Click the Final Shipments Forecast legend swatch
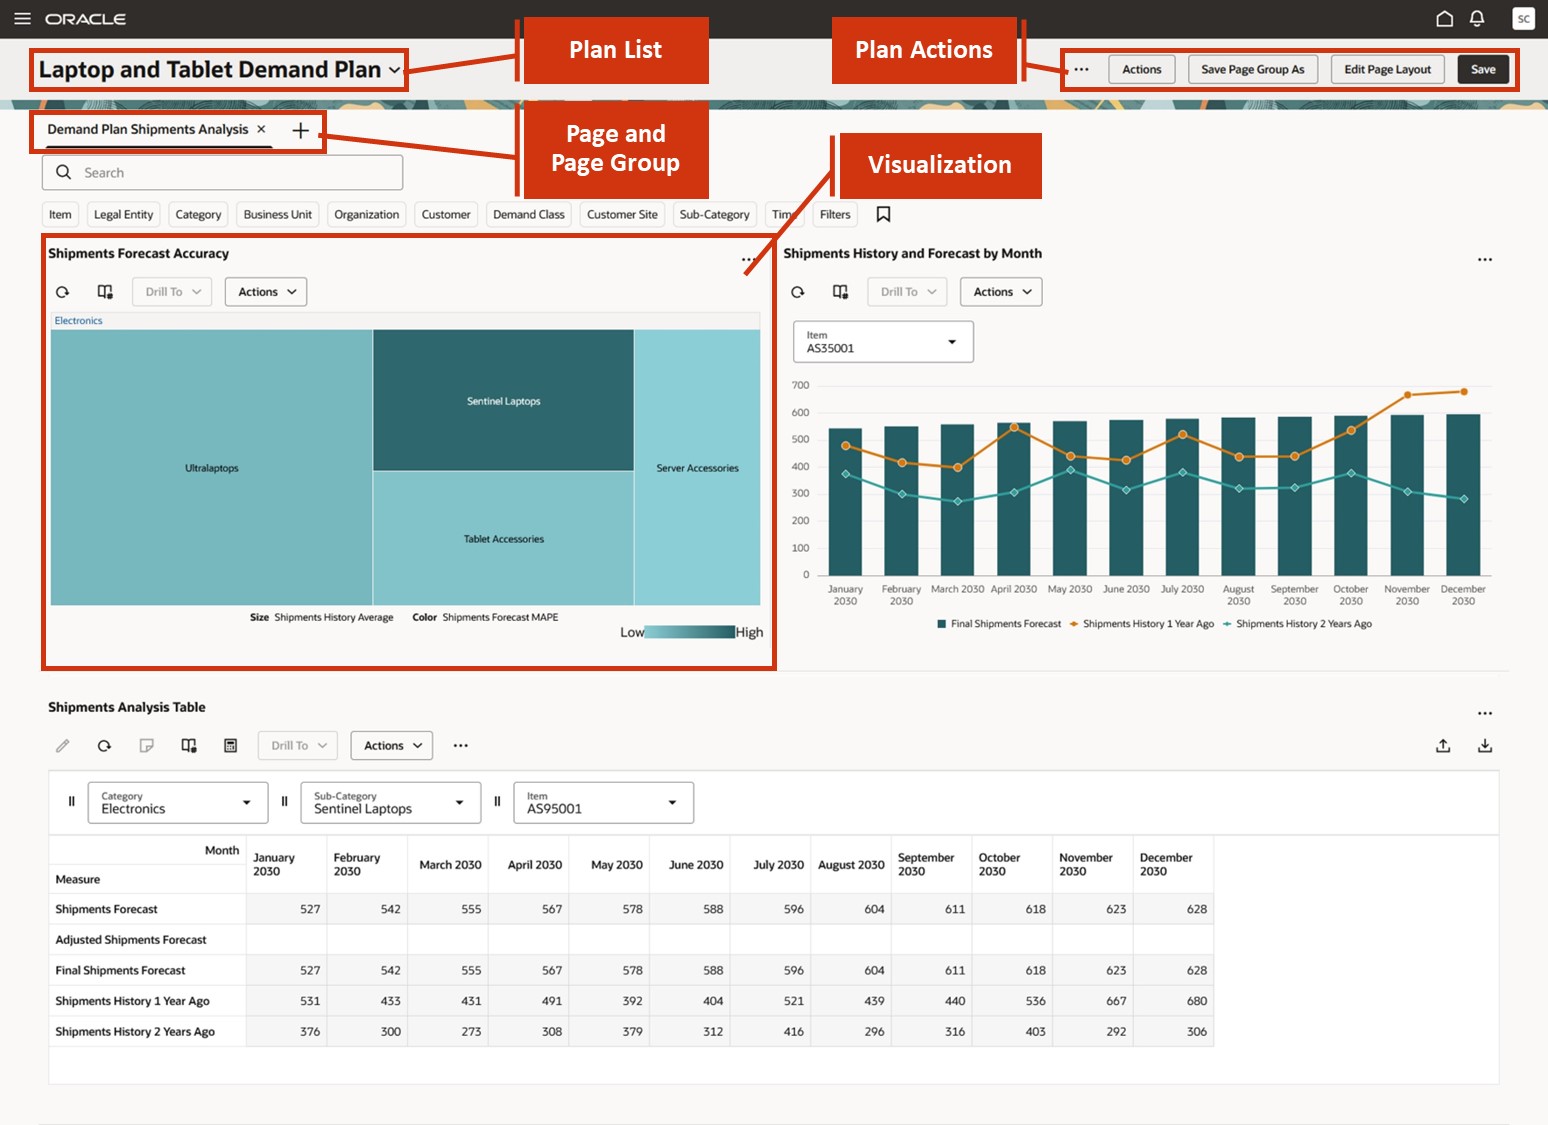The width and height of the screenshot is (1548, 1125). [942, 624]
